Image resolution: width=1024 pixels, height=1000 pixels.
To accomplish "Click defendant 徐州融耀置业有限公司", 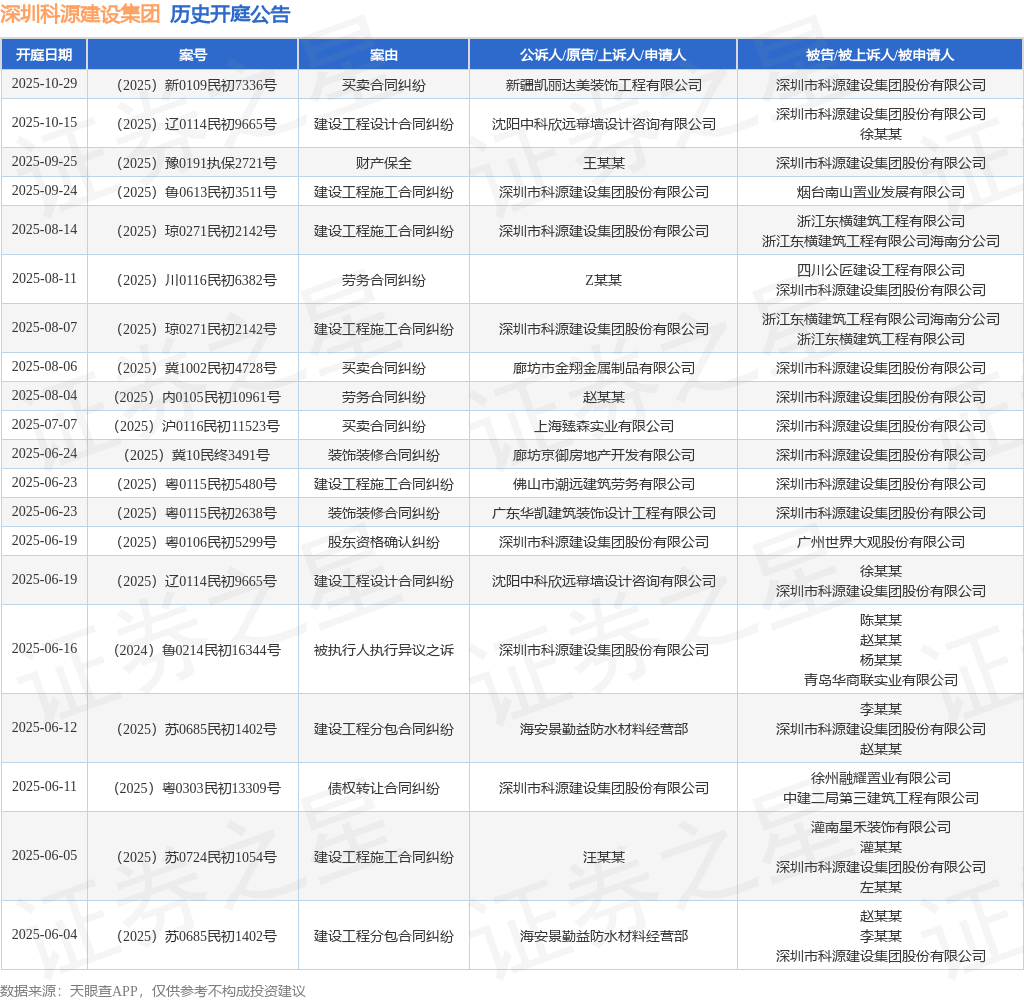I will tap(880, 778).
